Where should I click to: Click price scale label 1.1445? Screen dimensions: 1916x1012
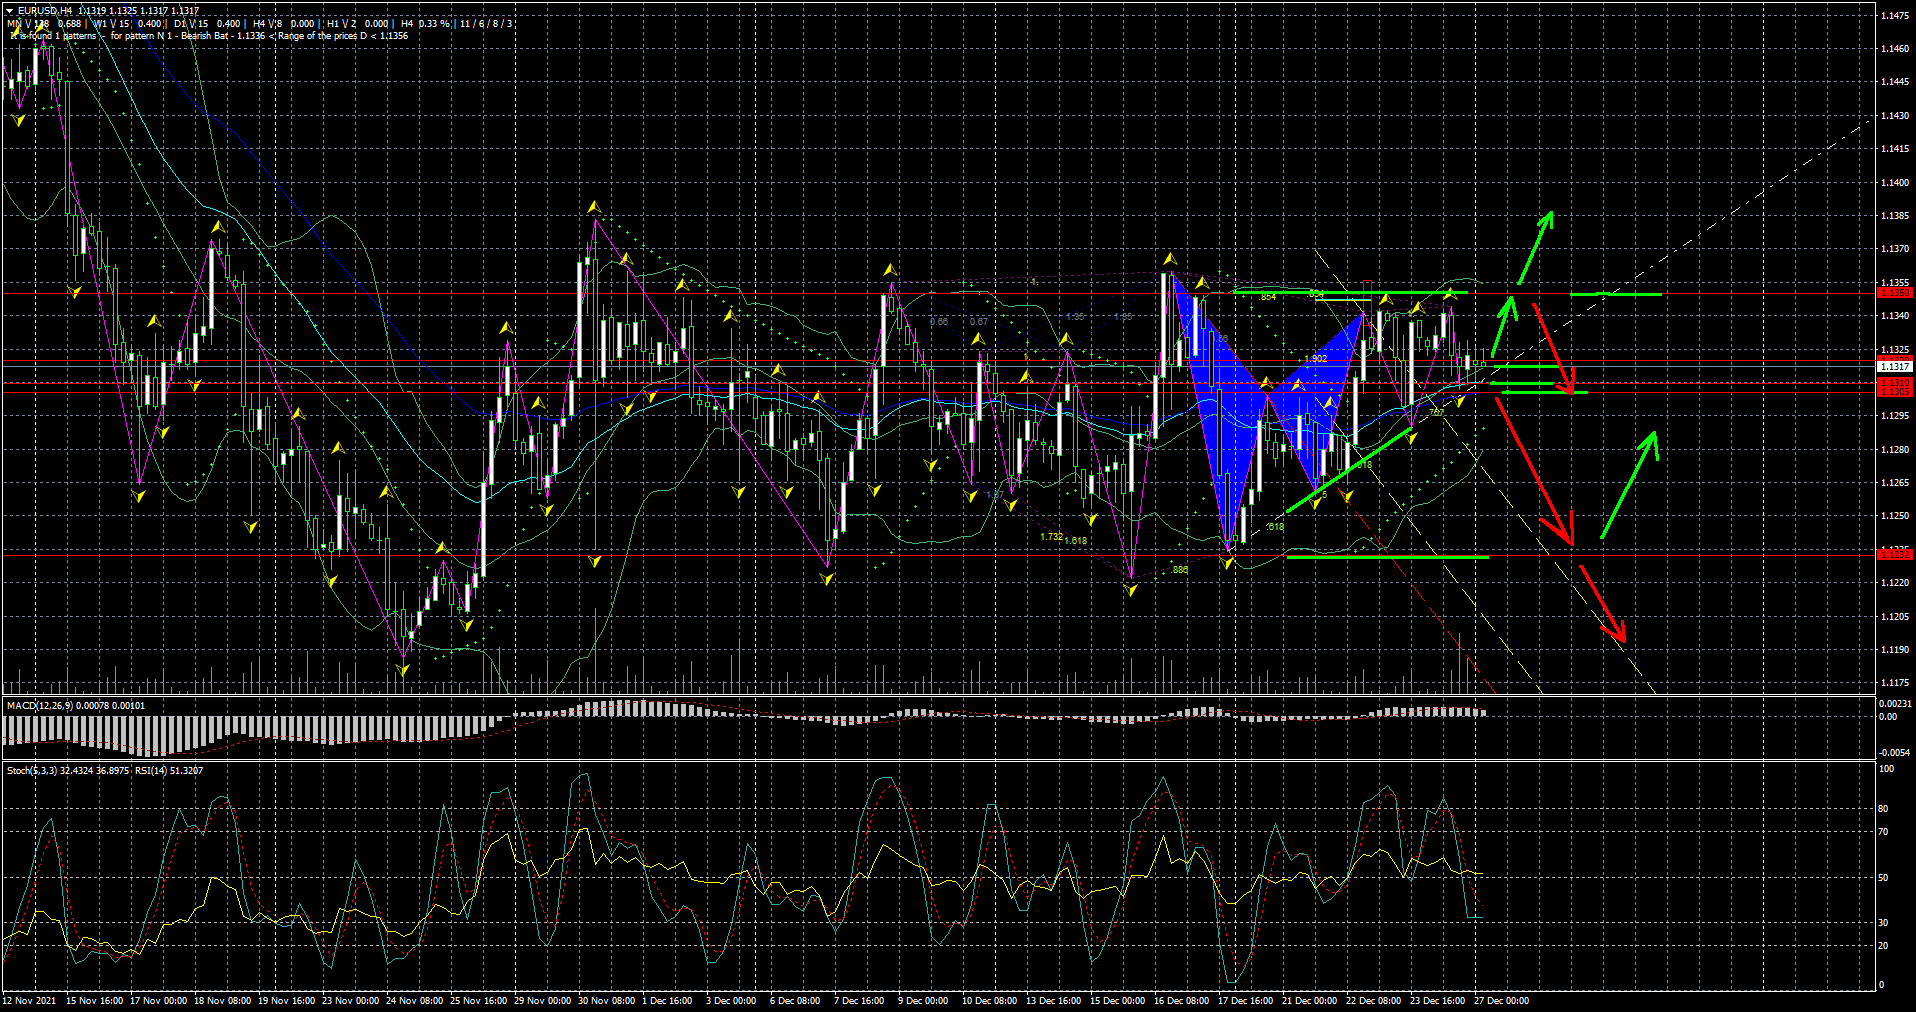1895,82
